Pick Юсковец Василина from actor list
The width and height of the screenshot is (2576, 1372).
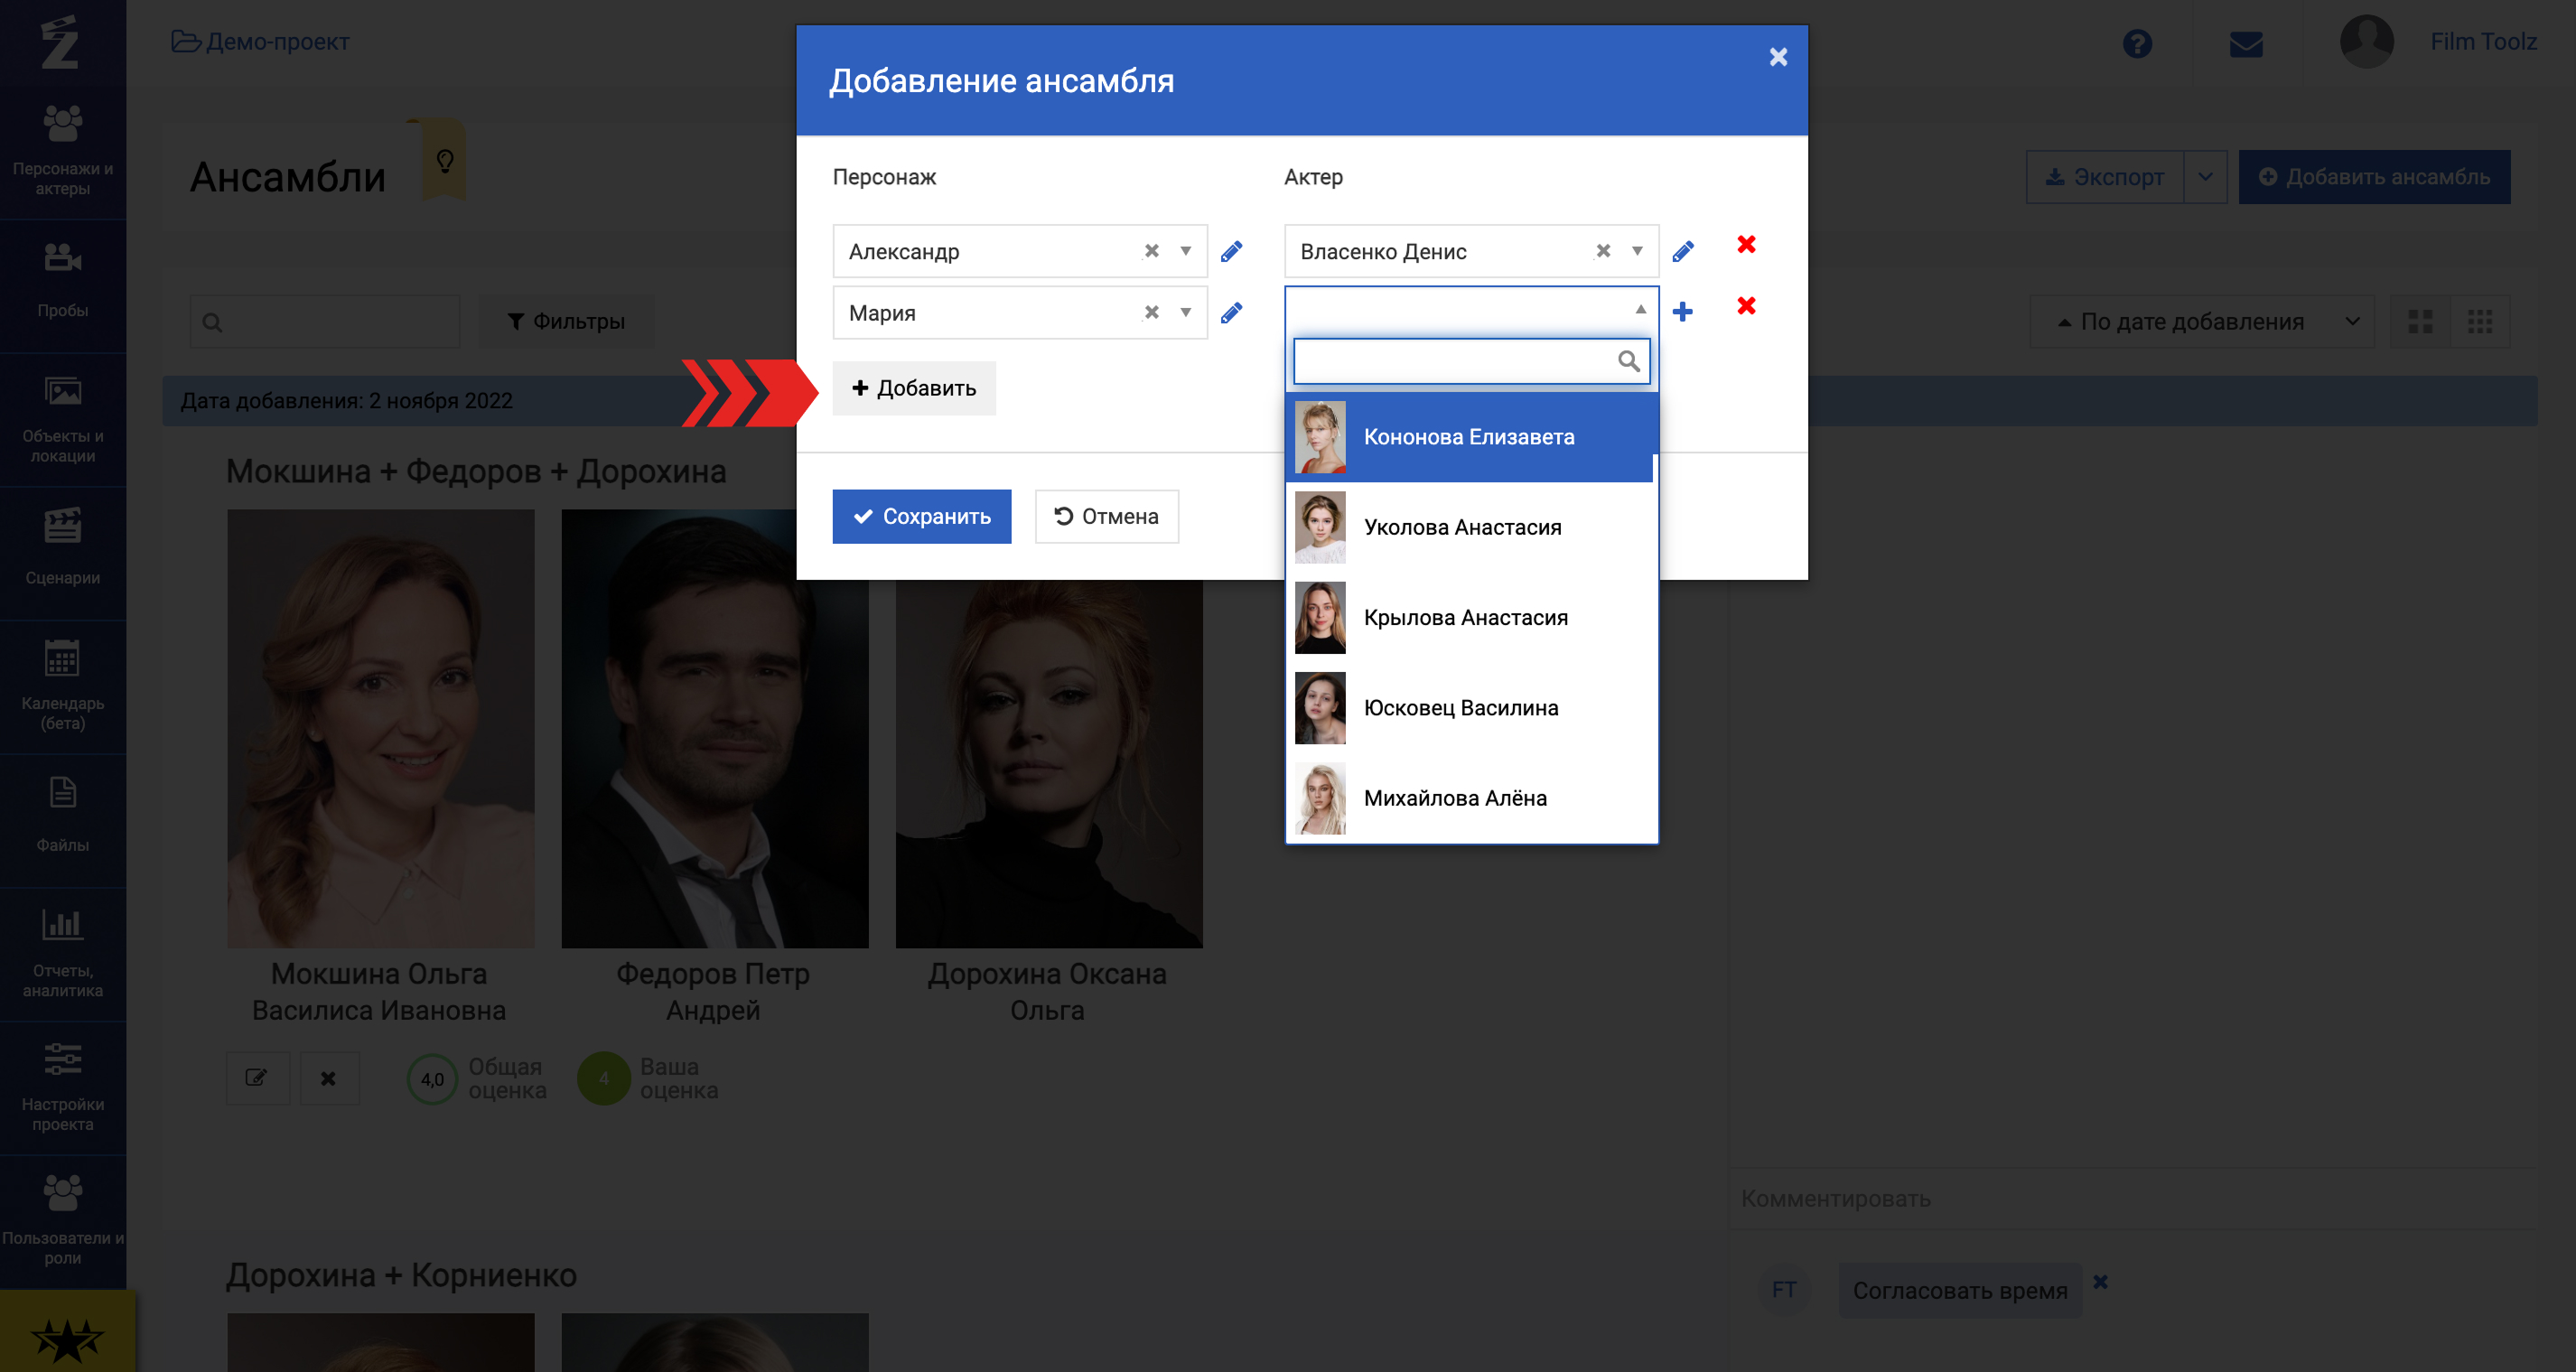(1460, 708)
